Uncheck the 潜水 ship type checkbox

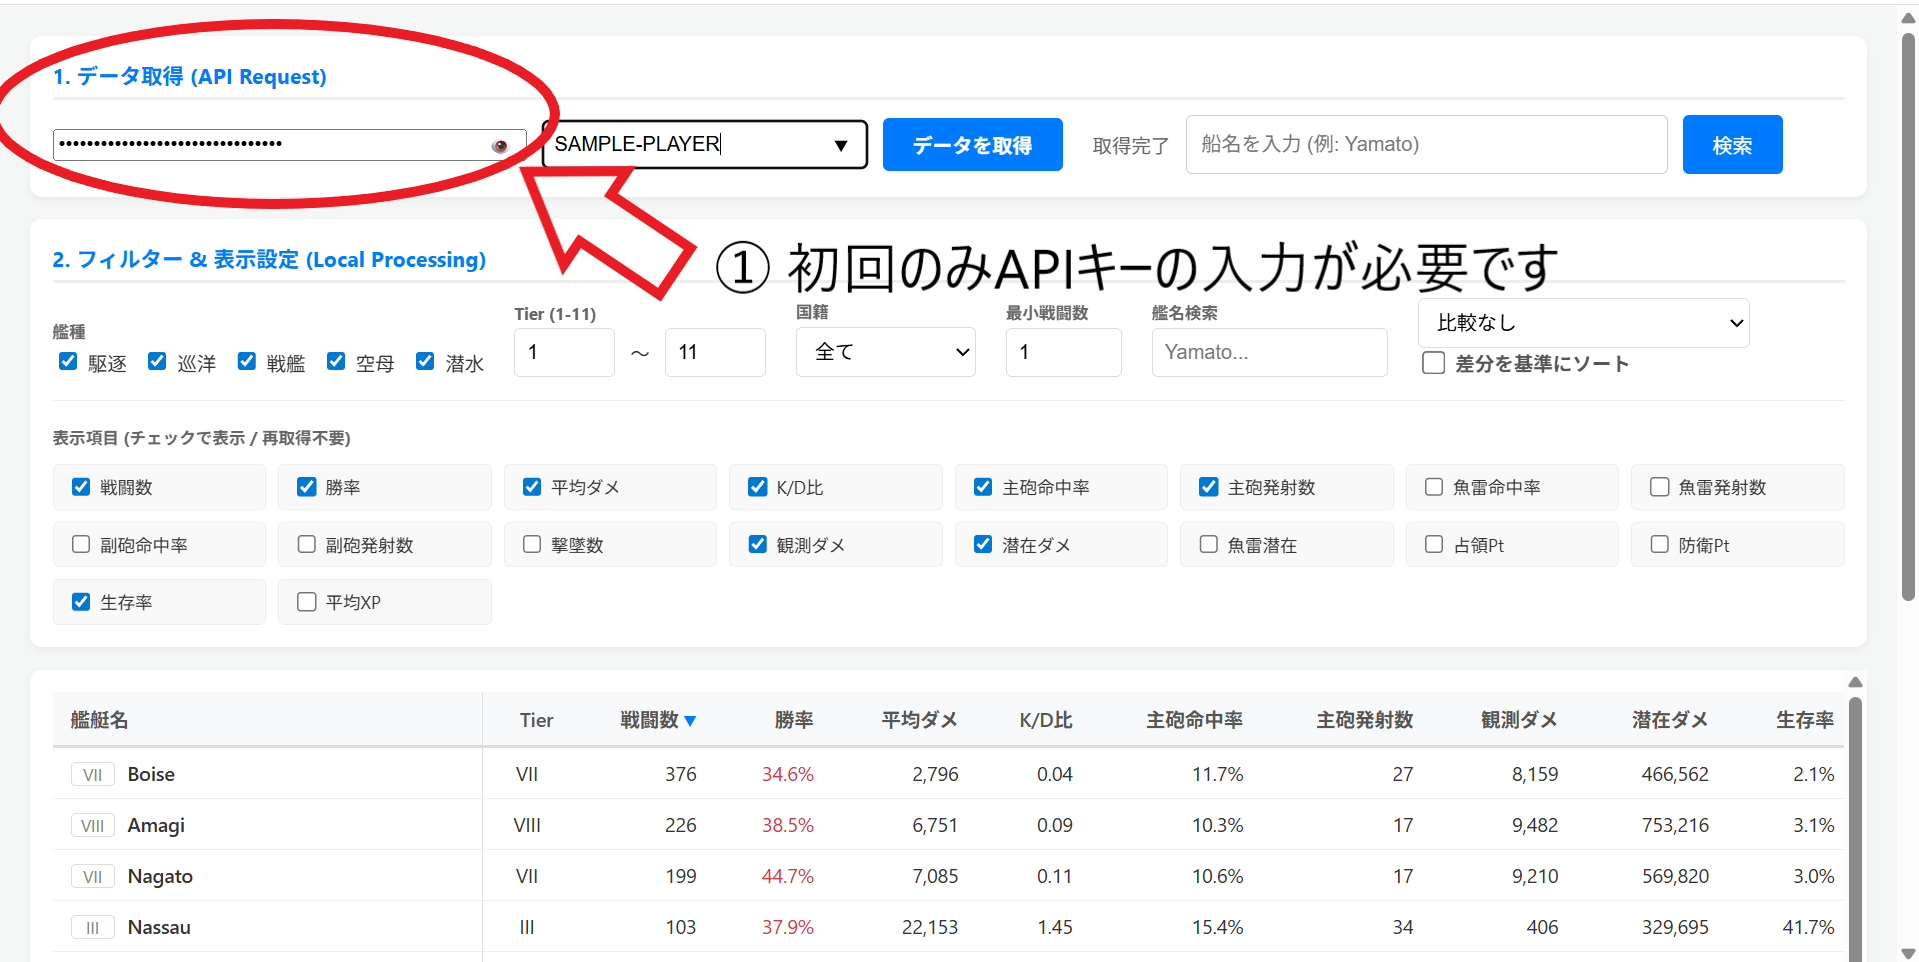point(425,361)
